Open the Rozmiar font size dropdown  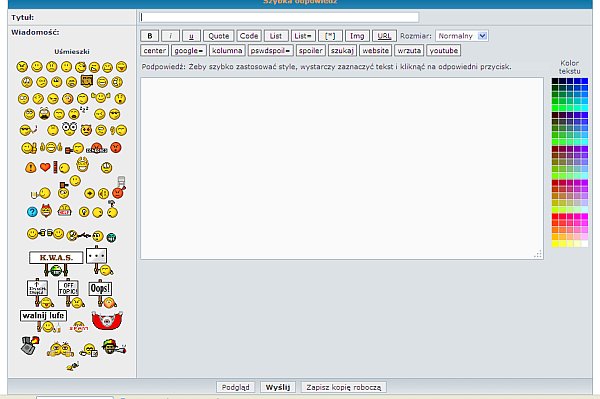click(x=461, y=36)
